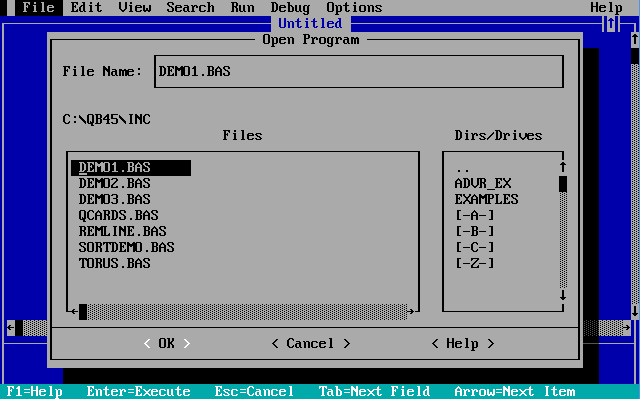
Task: Select DEMO3.BAS in Files list
Action: coord(115,200)
